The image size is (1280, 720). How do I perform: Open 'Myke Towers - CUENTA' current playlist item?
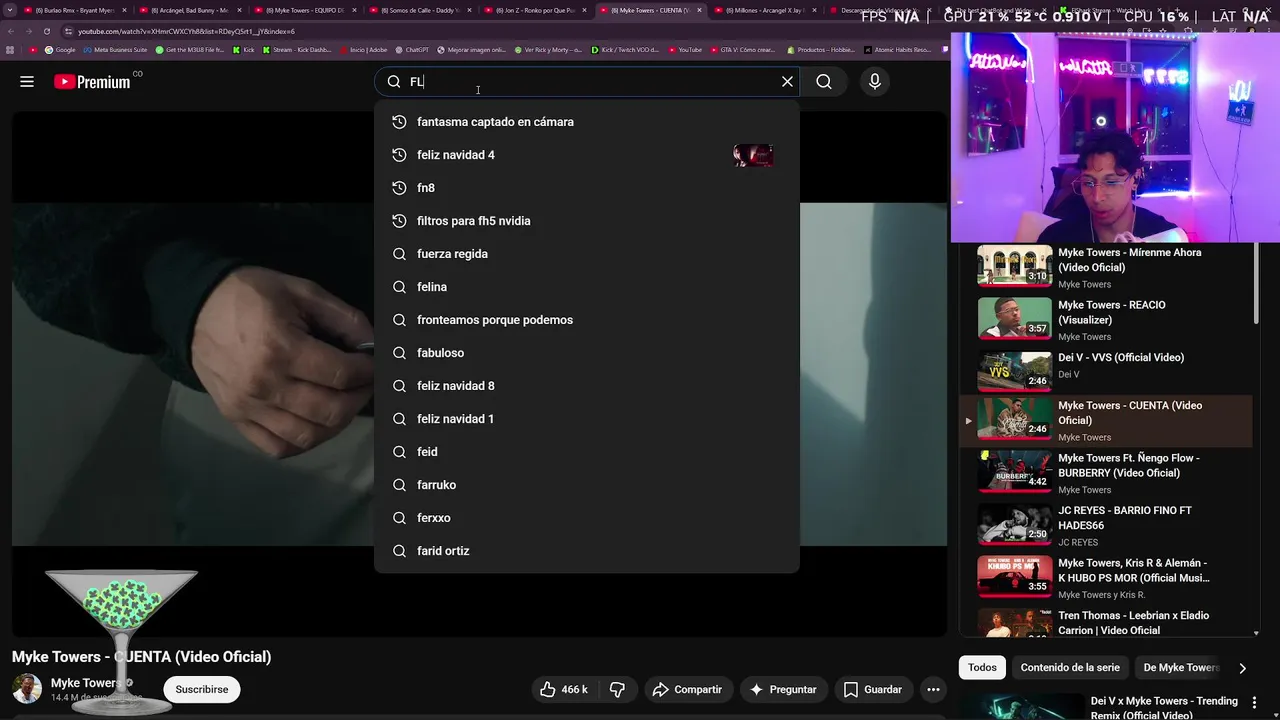coord(1105,421)
